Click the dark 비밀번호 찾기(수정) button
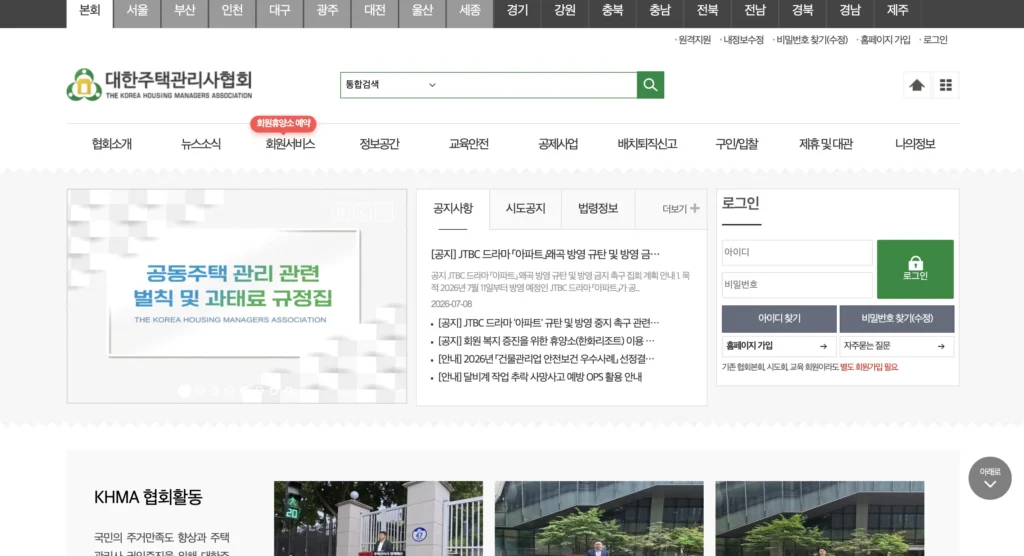Image resolution: width=1024 pixels, height=556 pixels. coord(897,319)
